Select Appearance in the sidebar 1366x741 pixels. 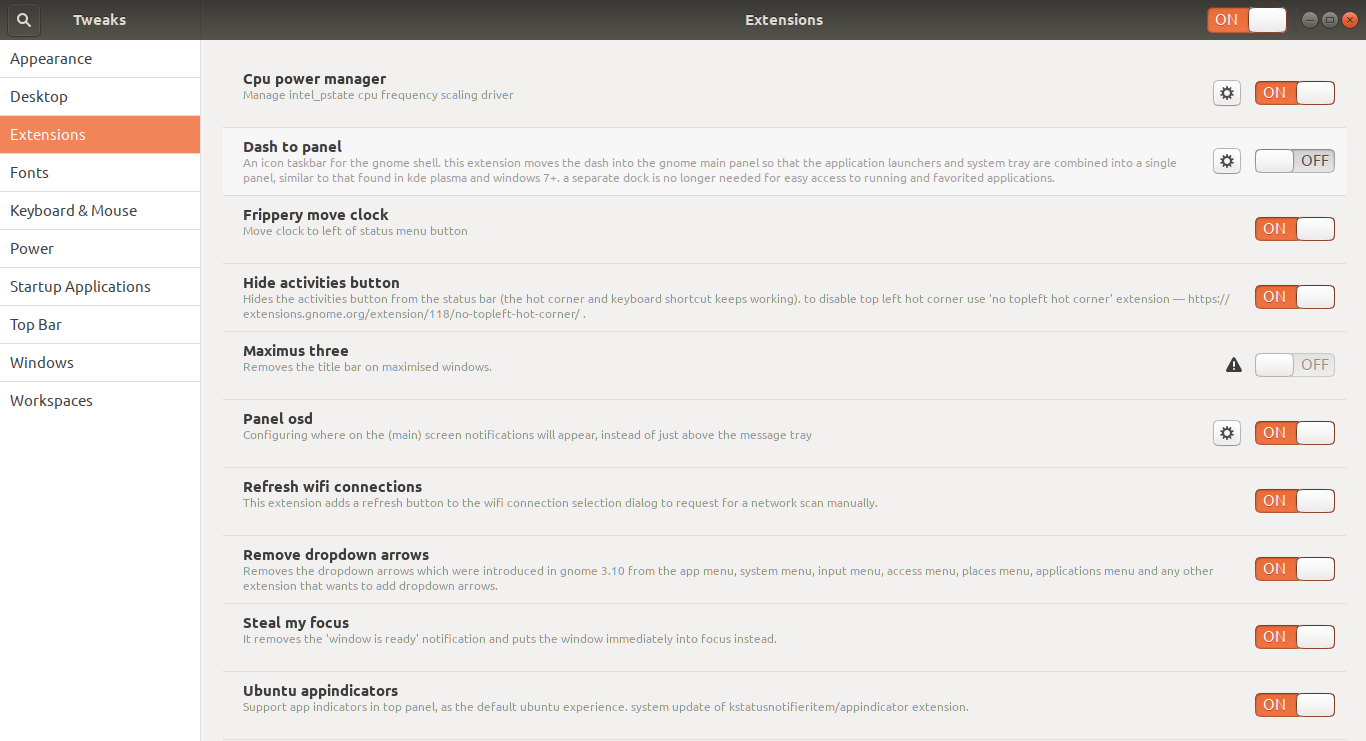(100, 59)
